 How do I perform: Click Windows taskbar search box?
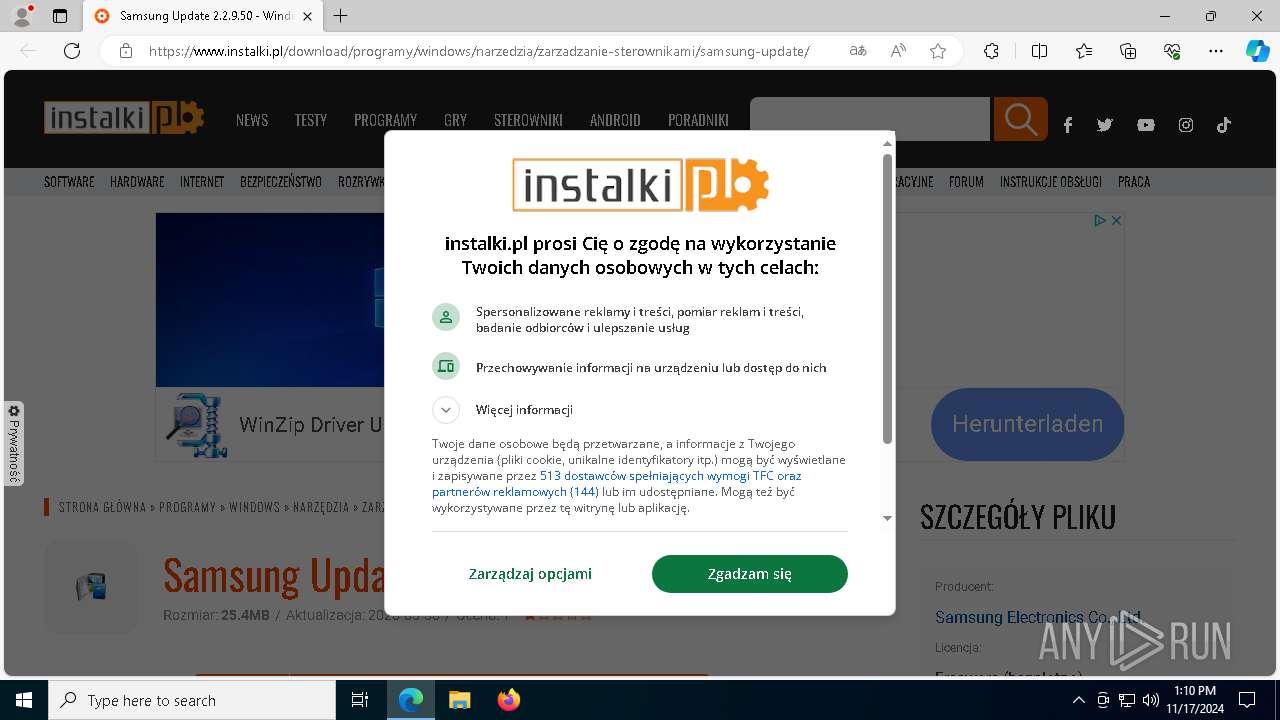pyautogui.click(x=192, y=700)
